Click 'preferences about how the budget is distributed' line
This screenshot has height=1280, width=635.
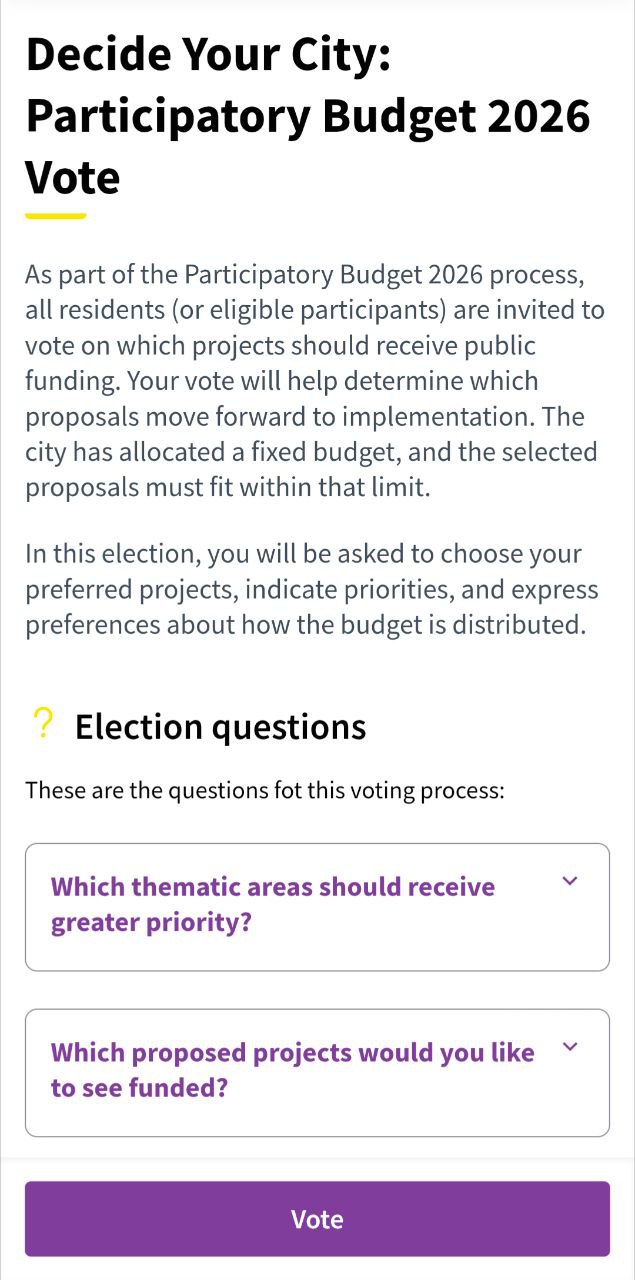point(304,625)
